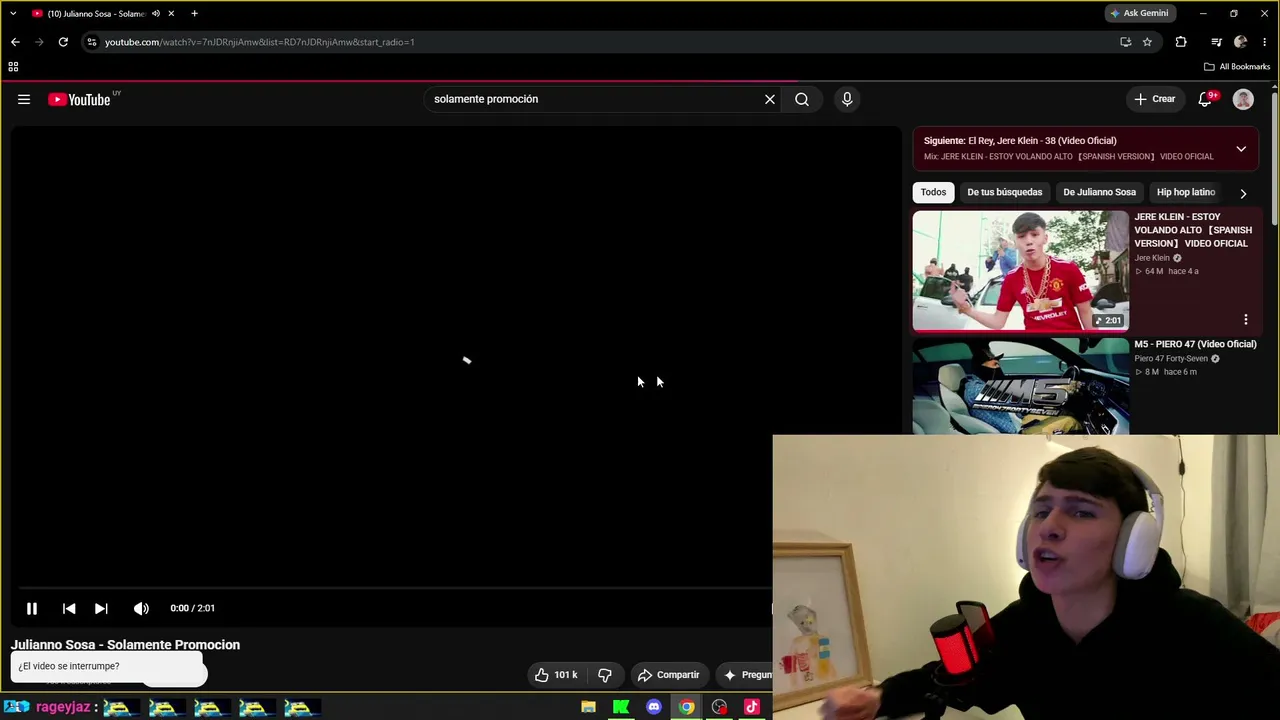The image size is (1280, 720).
Task: Click the video title Julianno Sosa - Solamente Promocion
Action: pyautogui.click(x=126, y=645)
